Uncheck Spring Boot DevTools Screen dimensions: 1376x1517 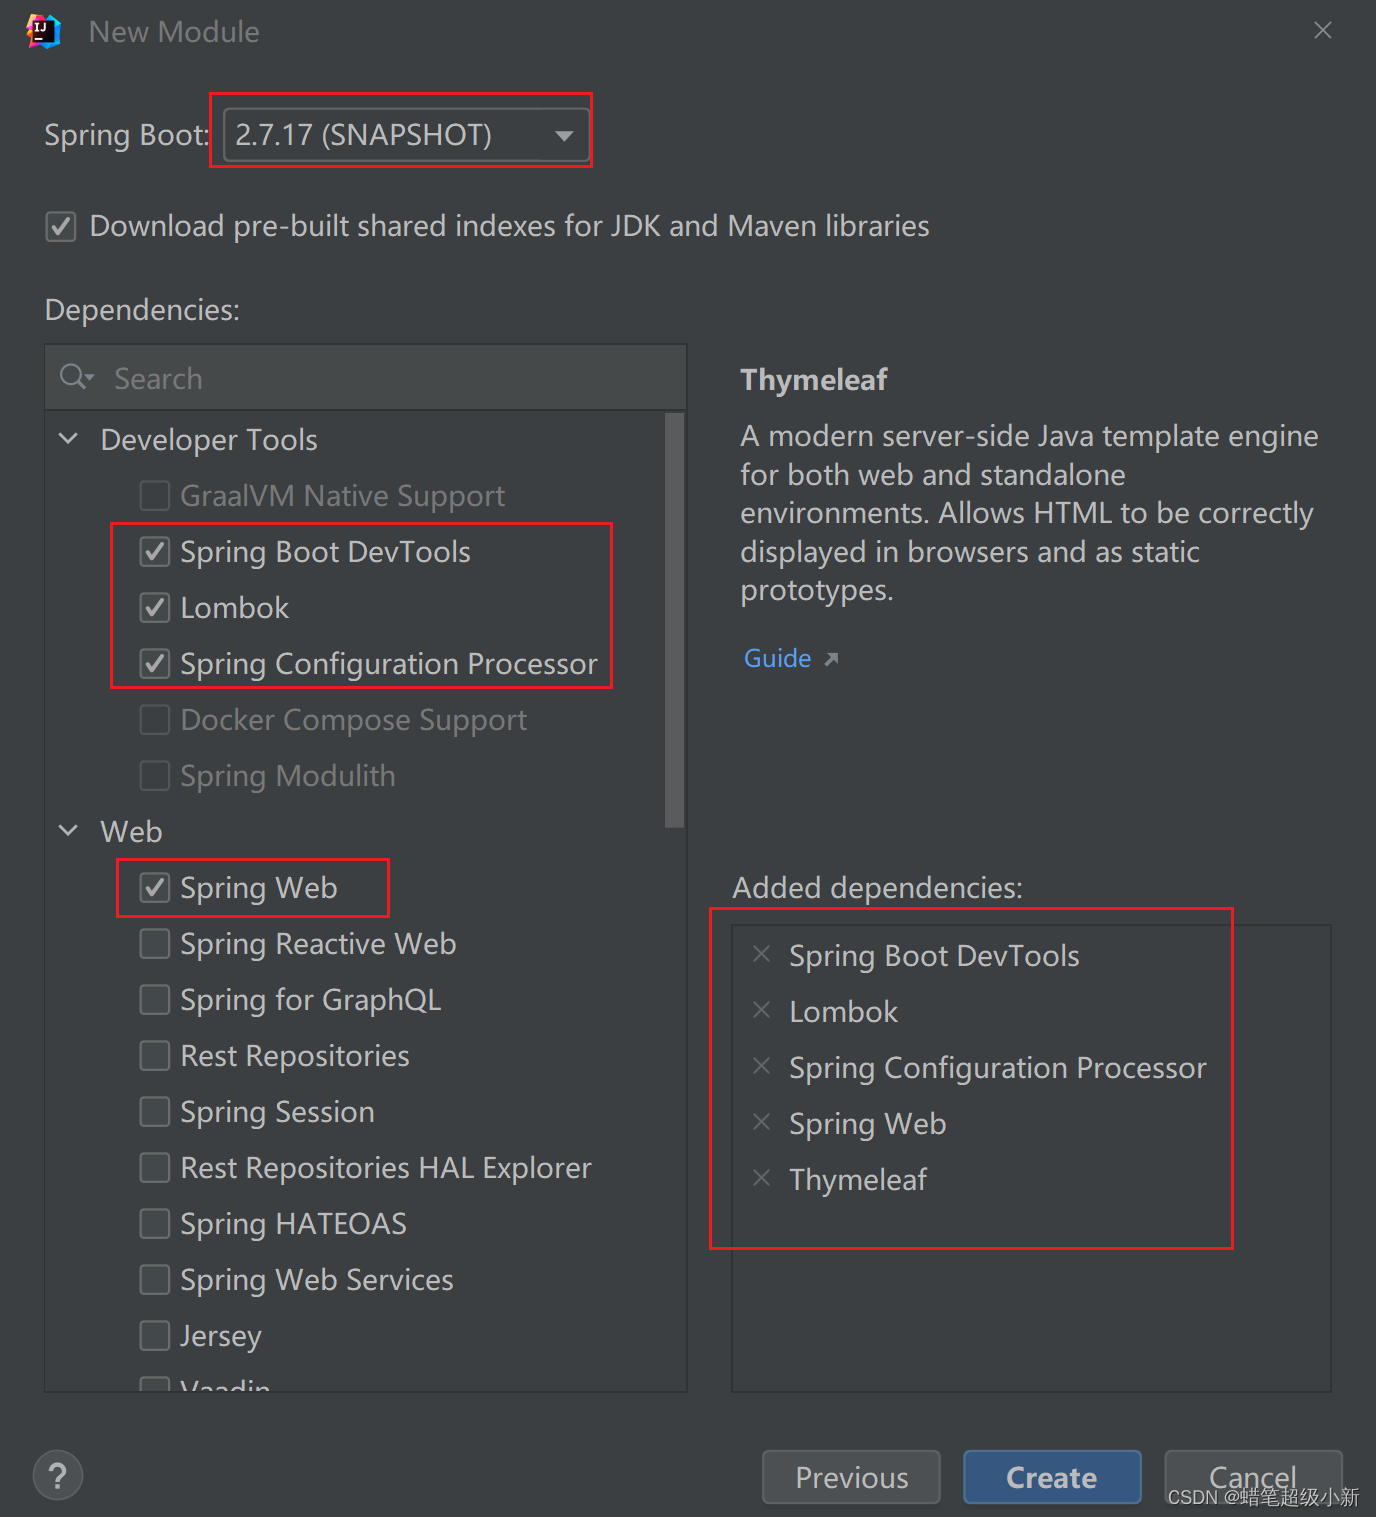pyautogui.click(x=155, y=551)
